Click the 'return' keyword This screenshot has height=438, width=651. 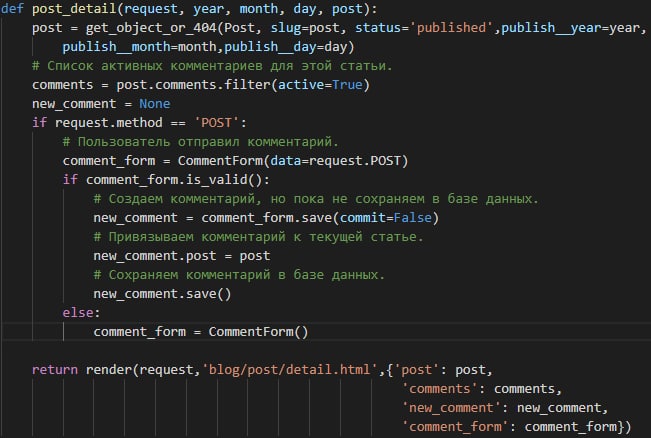click(x=55, y=370)
